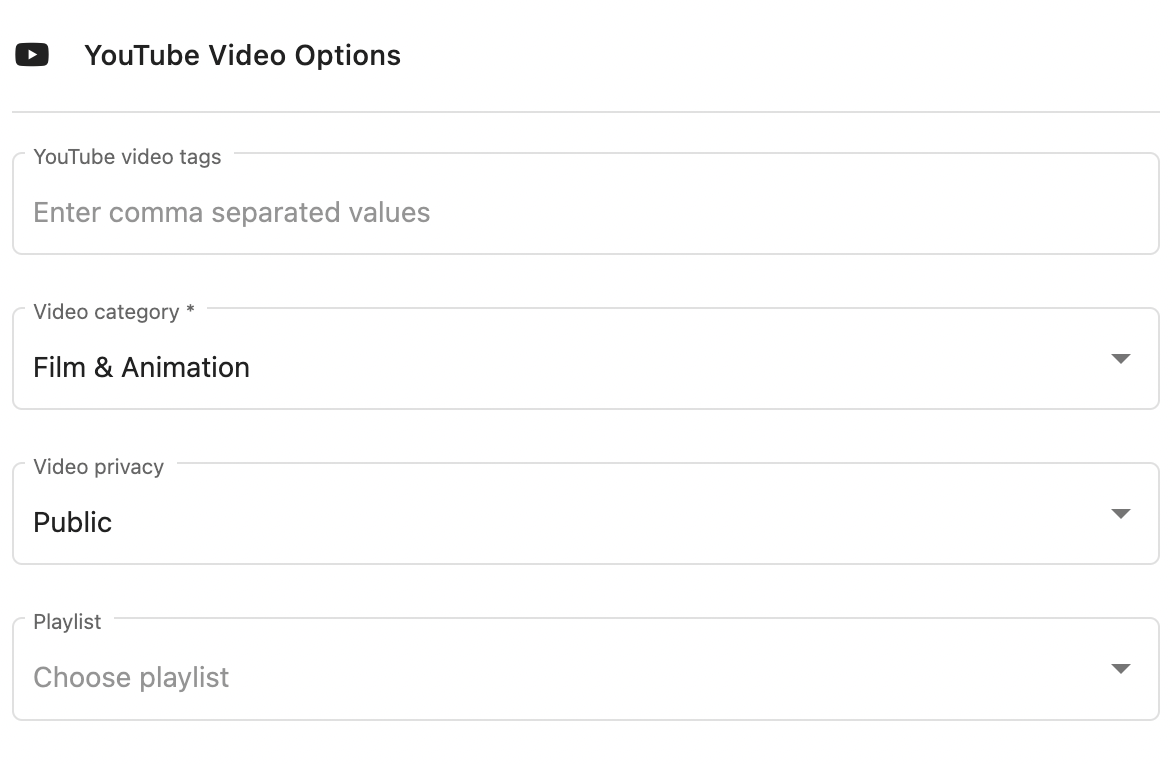
Task: Click the YouTube Video Options heading
Action: tap(242, 55)
